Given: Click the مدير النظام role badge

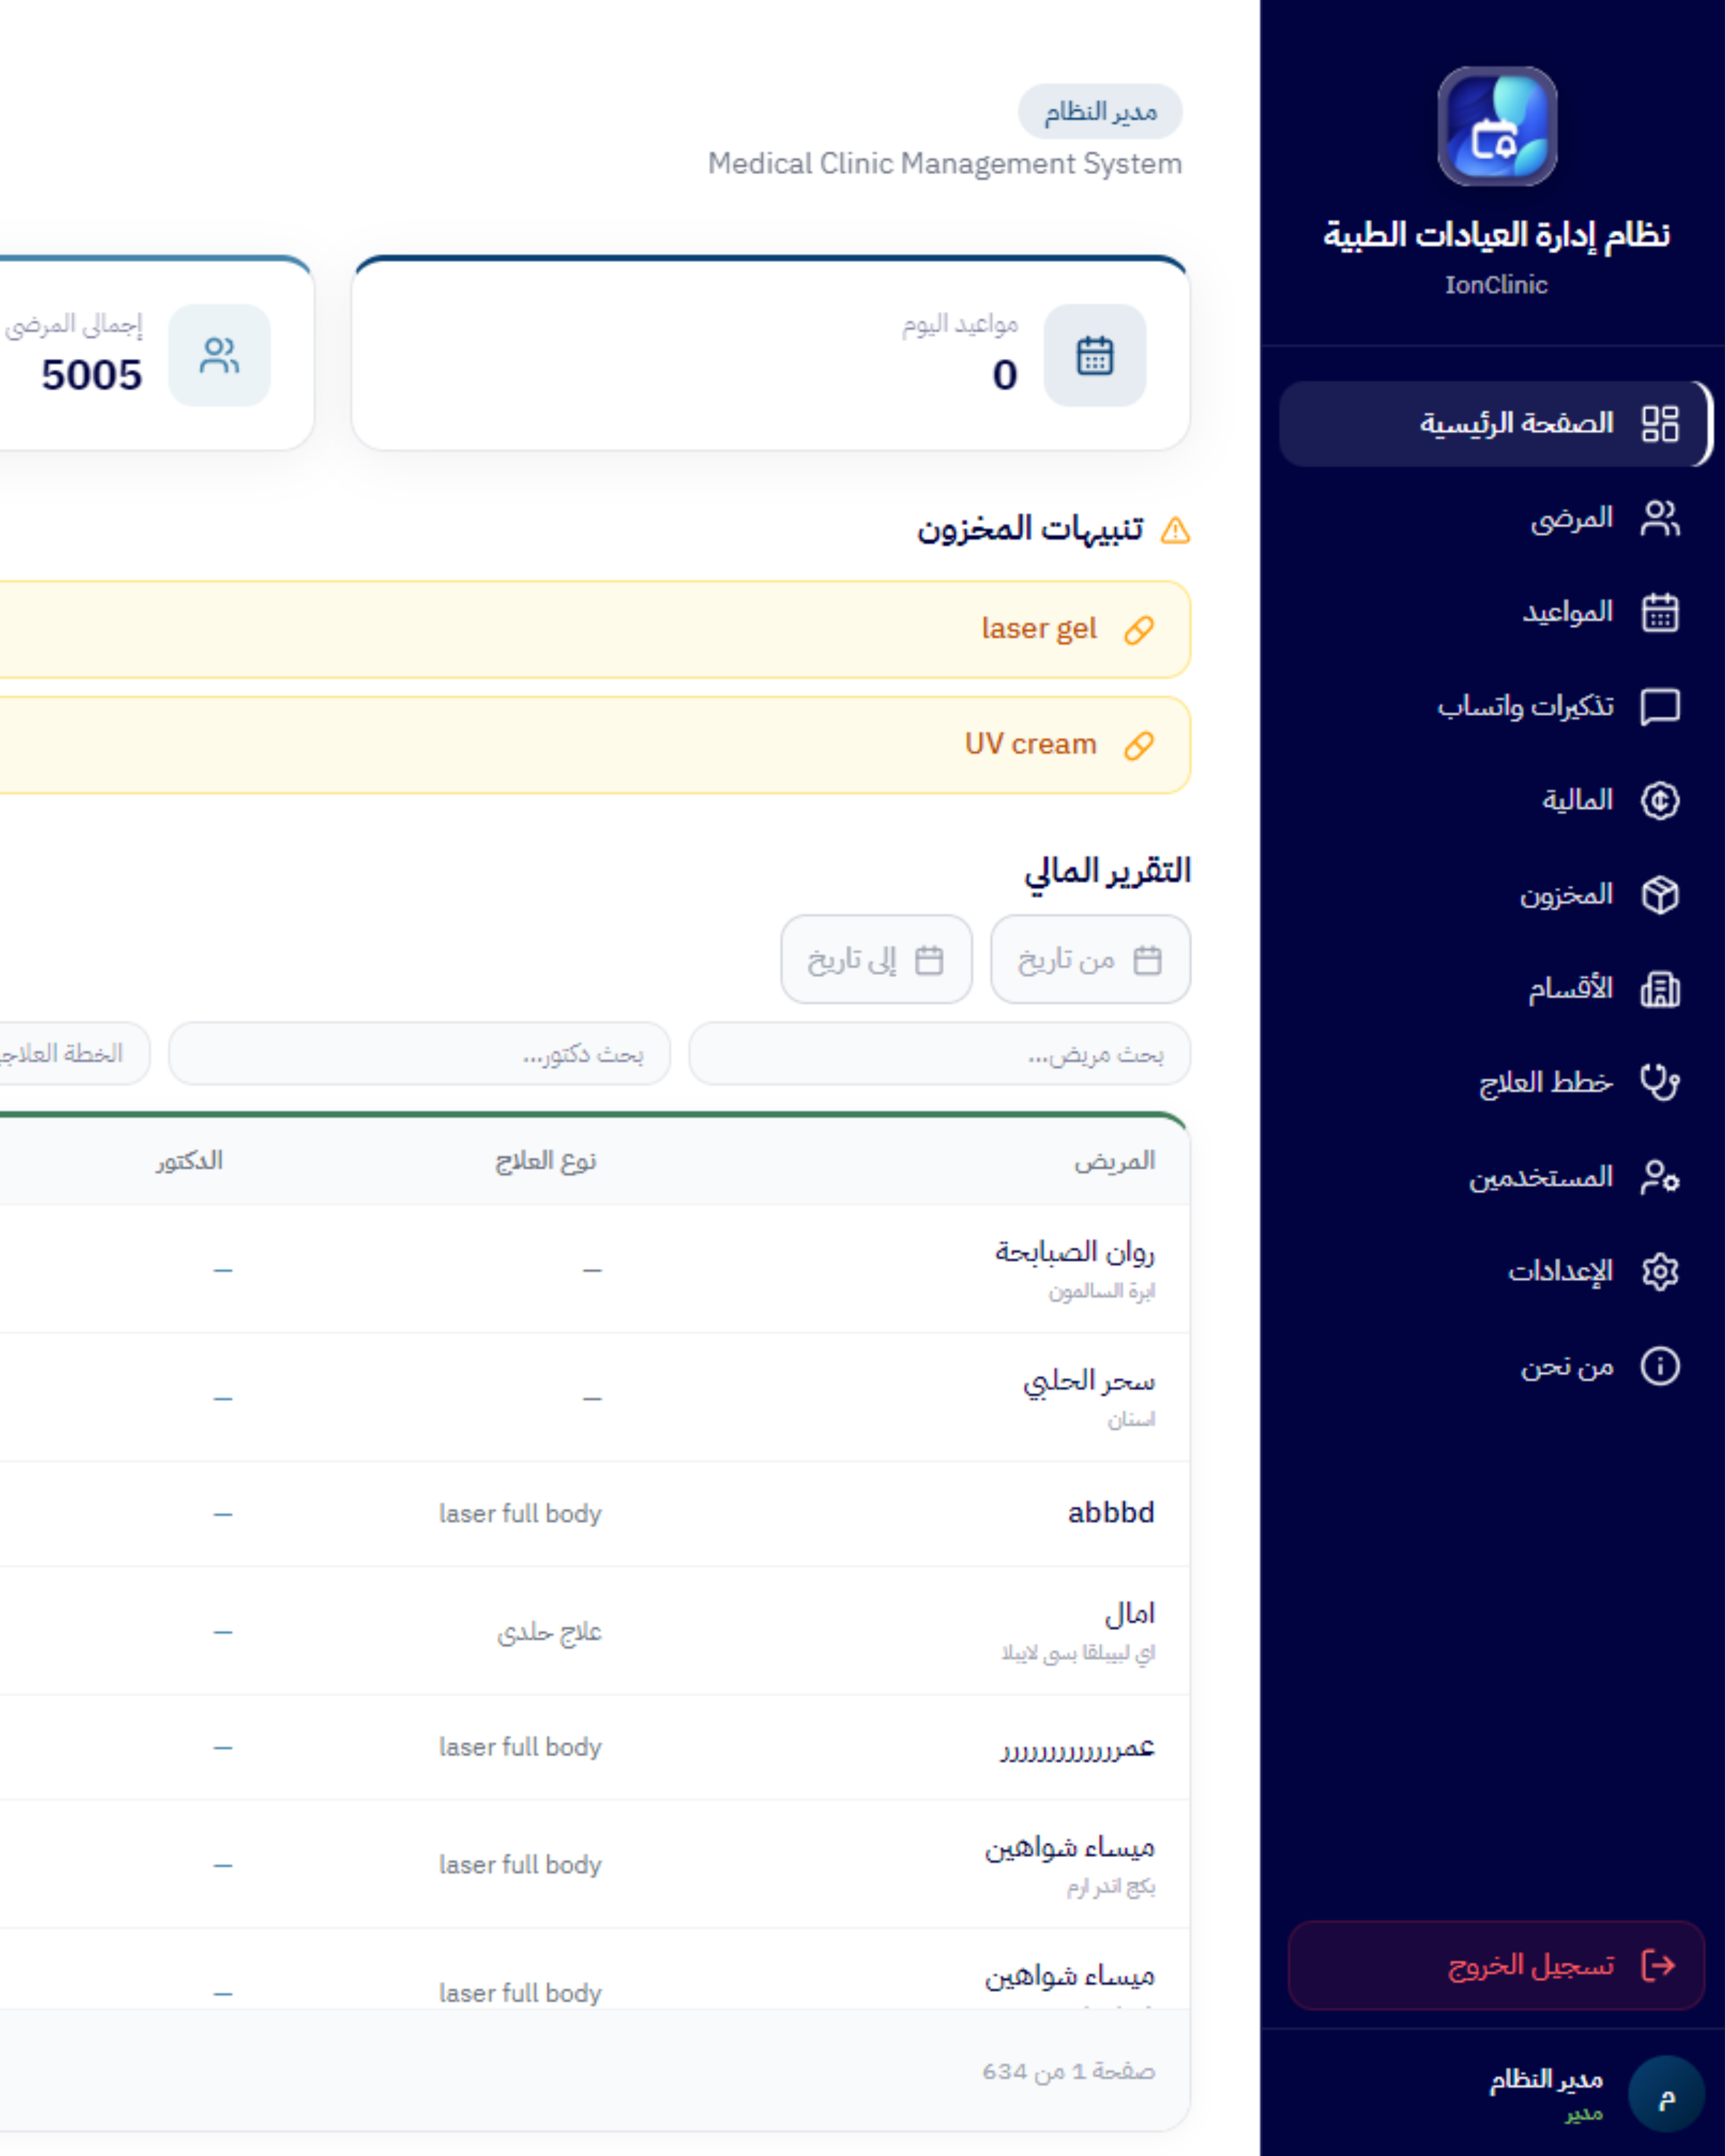Looking at the screenshot, I should pos(1100,111).
